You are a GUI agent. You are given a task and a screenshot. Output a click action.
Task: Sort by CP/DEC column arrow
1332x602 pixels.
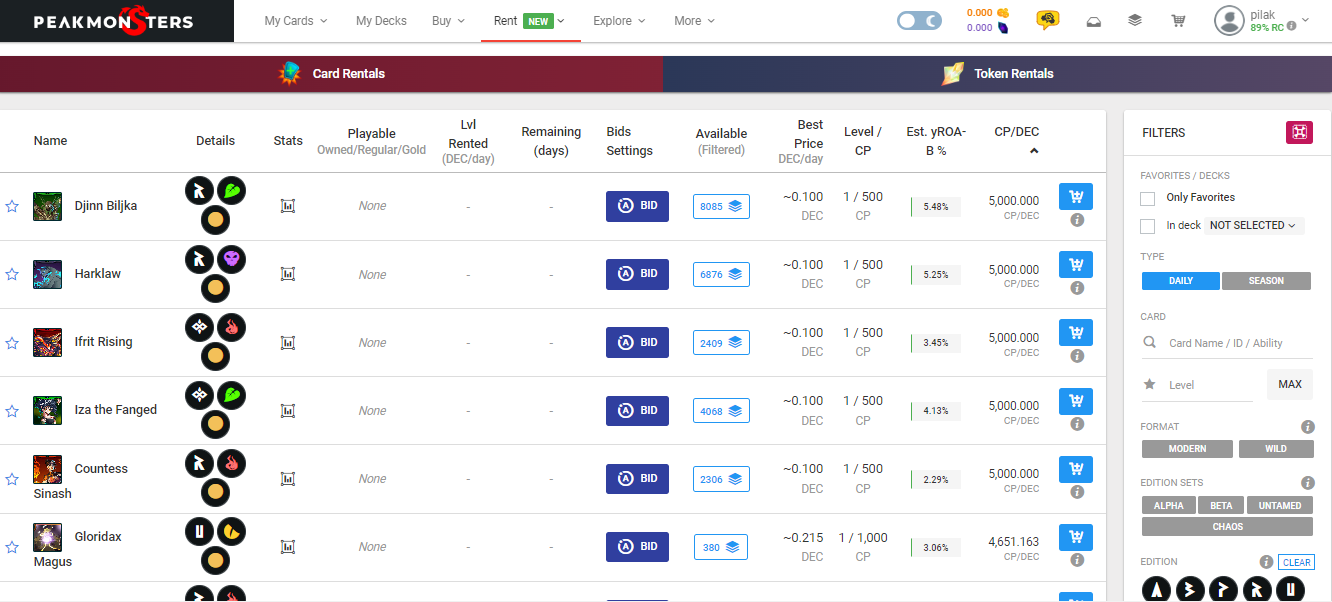1034,151
